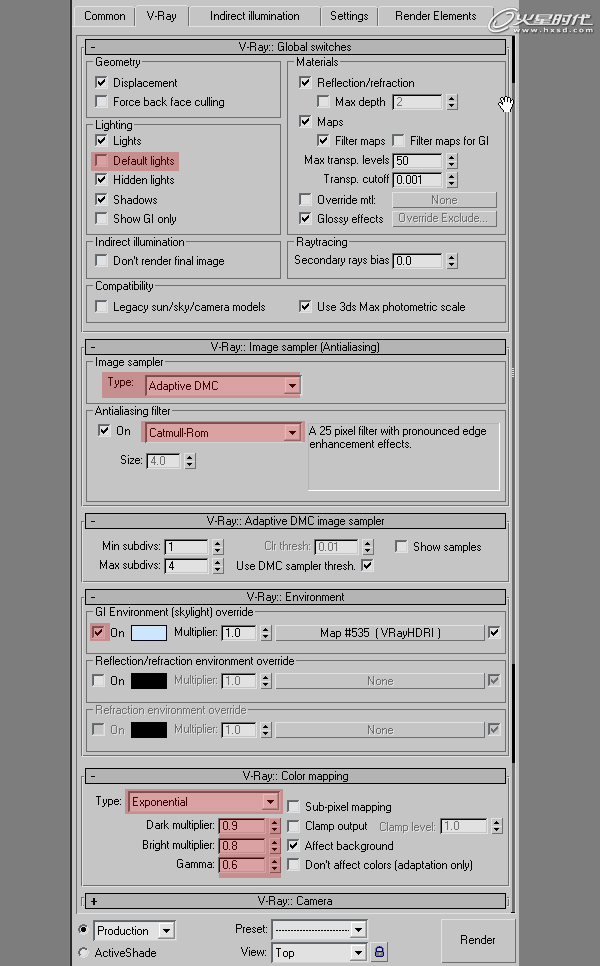Screen dimensions: 600x966
Task: Open the Indirect illumination tab
Action: tap(254, 16)
